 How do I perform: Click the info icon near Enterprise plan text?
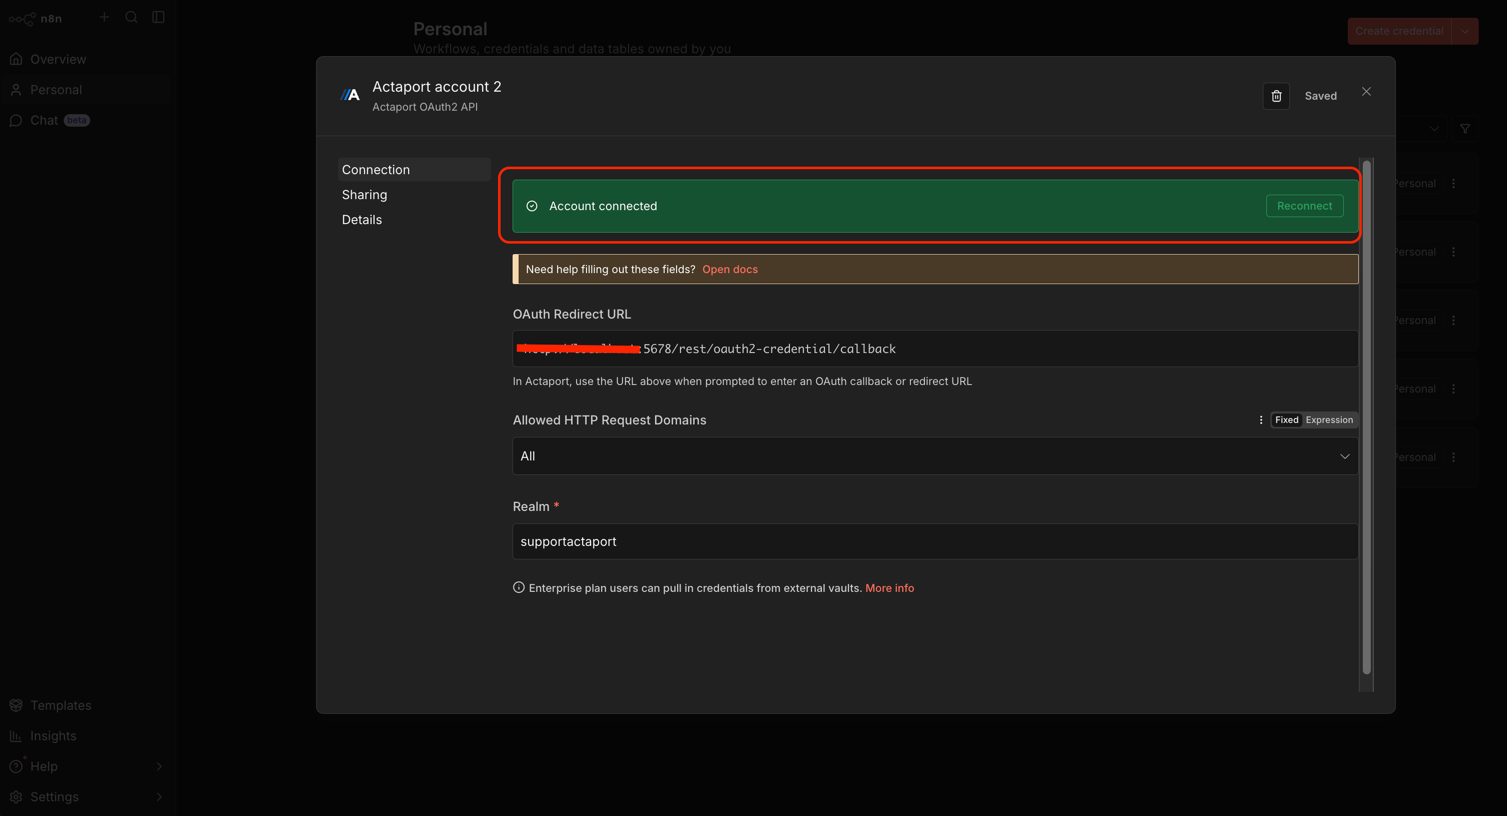[x=519, y=588]
